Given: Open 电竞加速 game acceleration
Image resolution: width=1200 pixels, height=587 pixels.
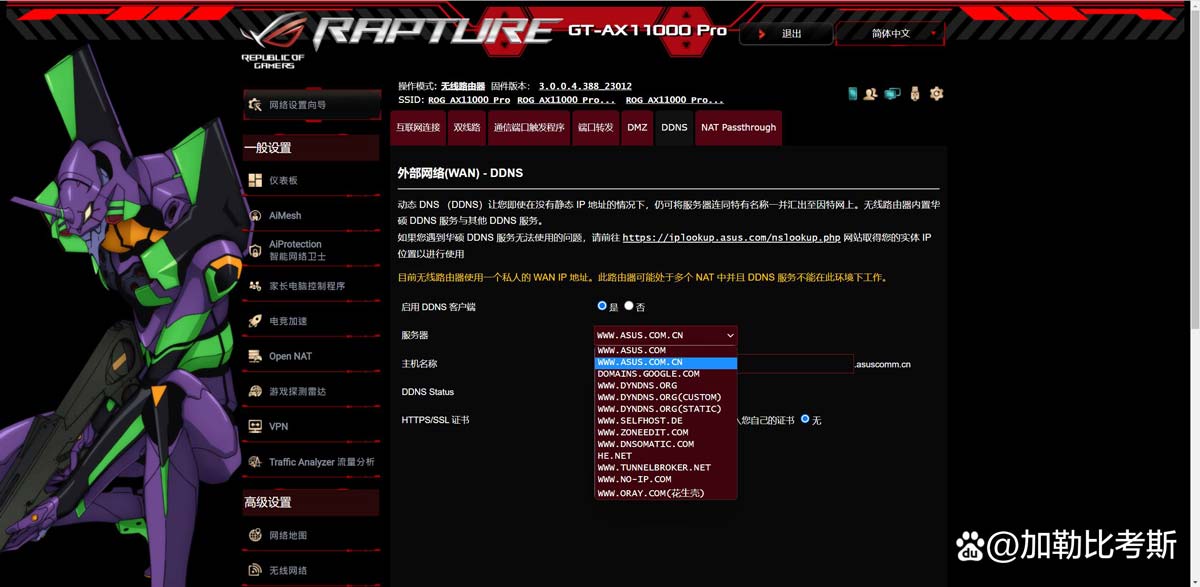Looking at the screenshot, I should click(x=311, y=321).
